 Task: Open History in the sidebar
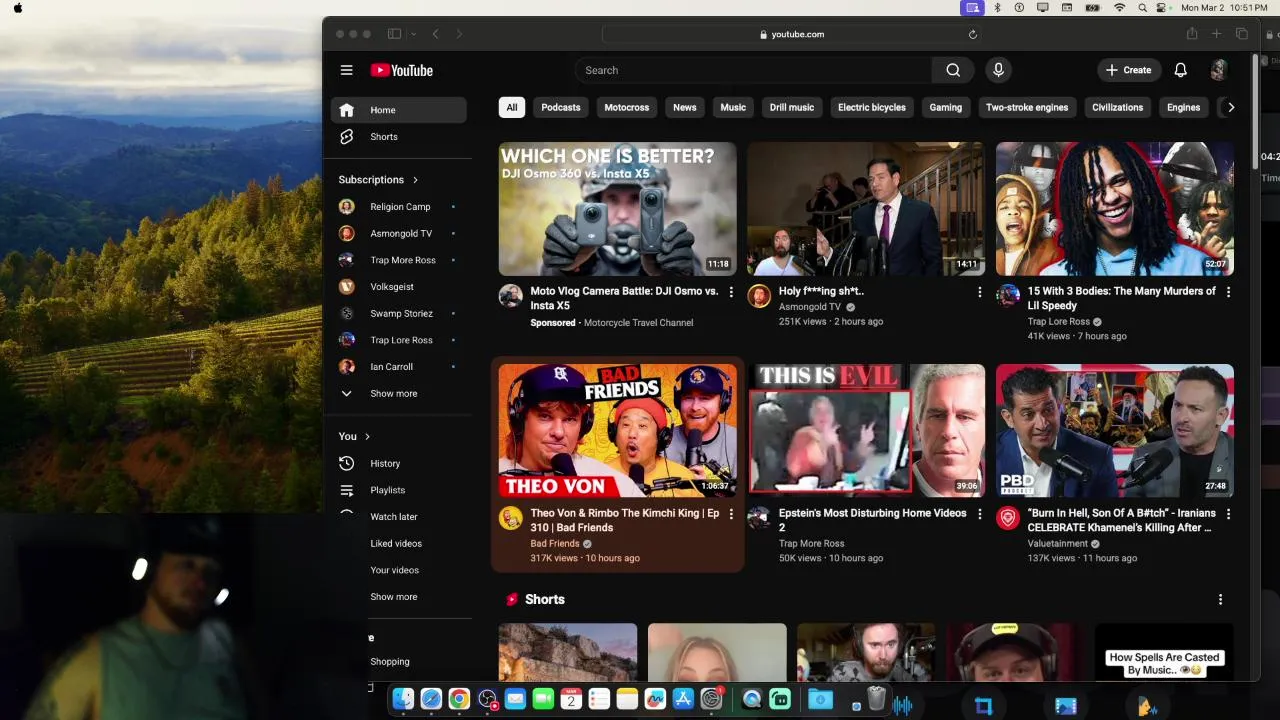tap(399, 464)
